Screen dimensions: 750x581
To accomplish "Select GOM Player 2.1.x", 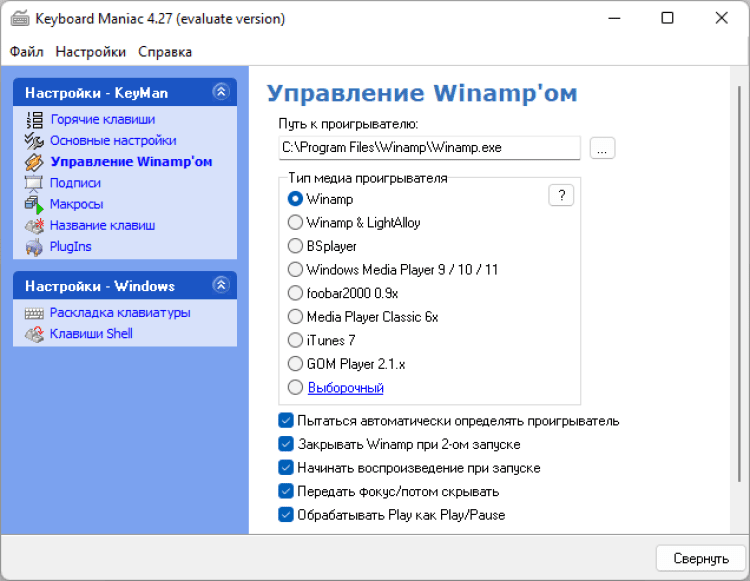I will [x=295, y=364].
